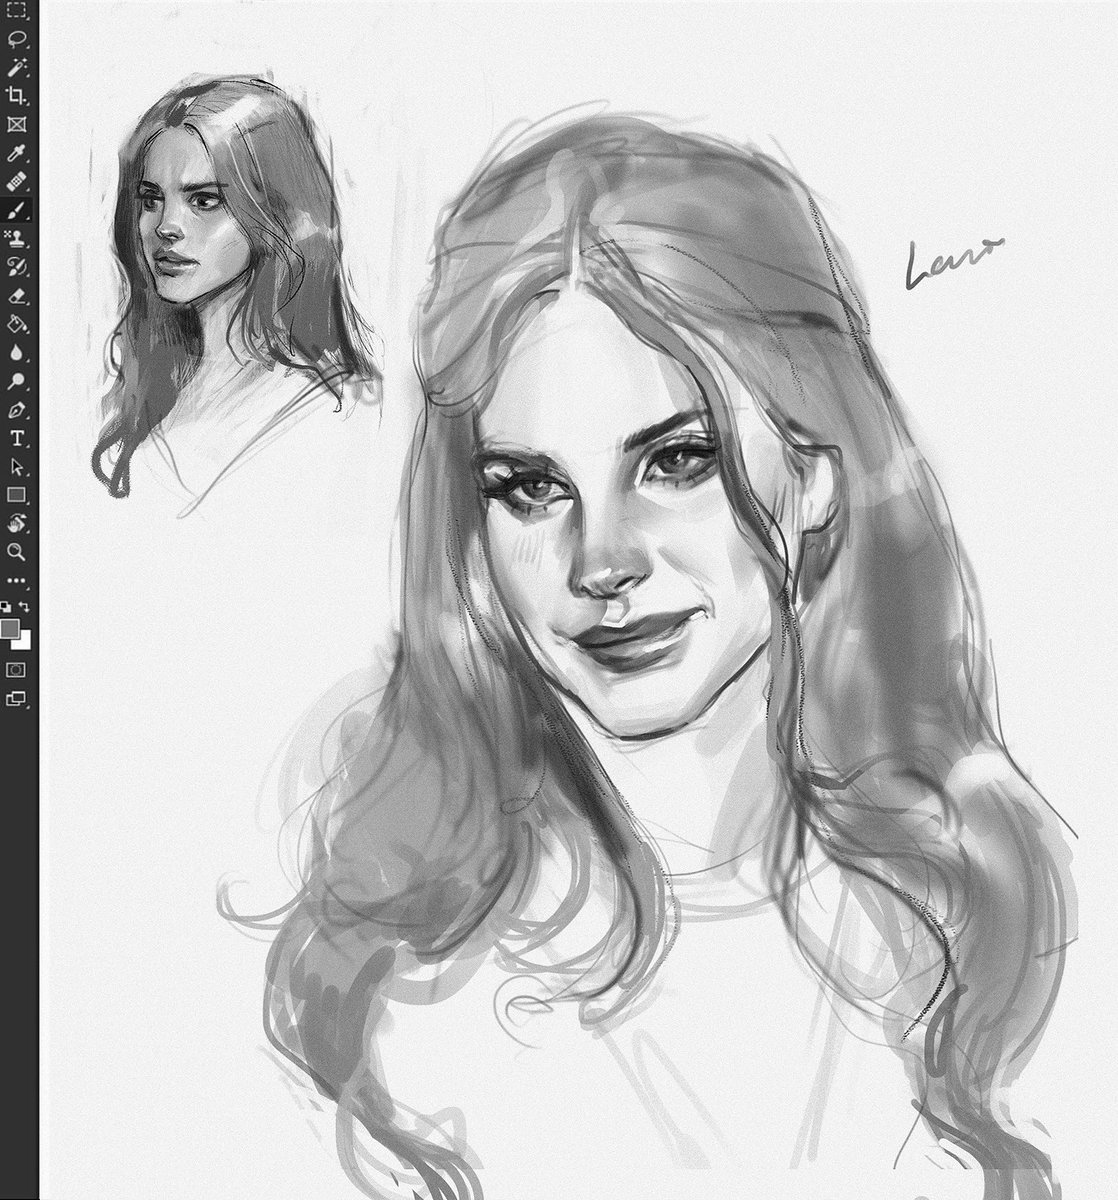Select the Lasso tool
This screenshot has height=1200, width=1118.
coord(17,39)
